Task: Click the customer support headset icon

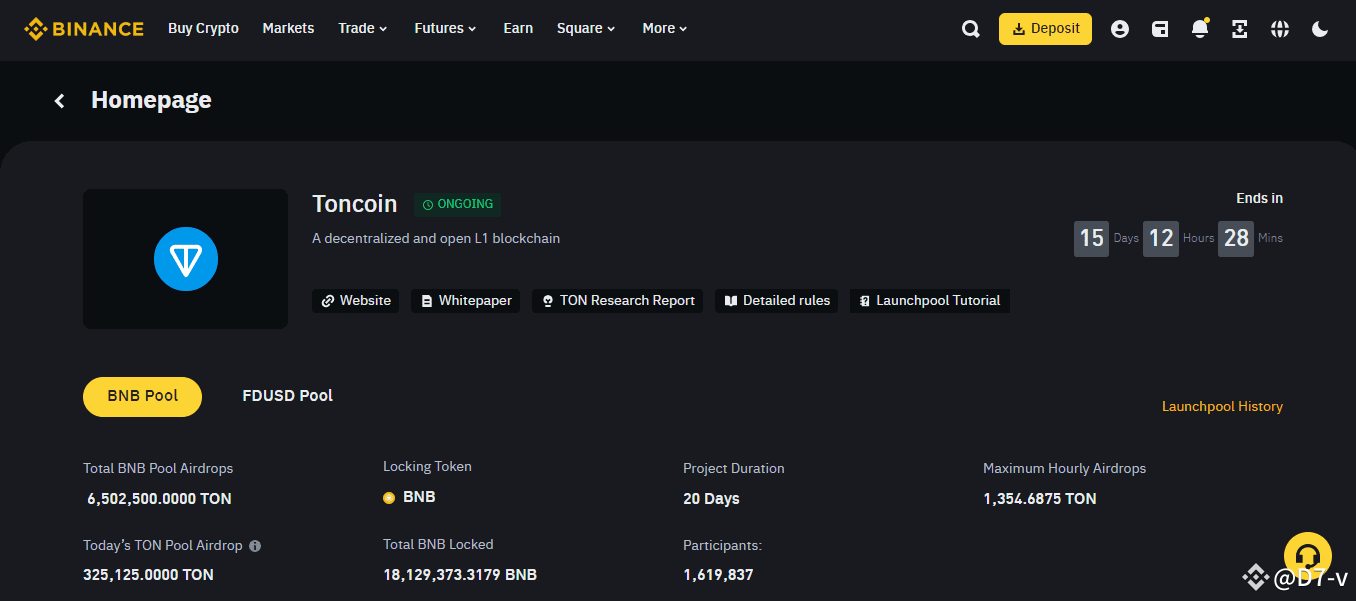Action: (1307, 556)
